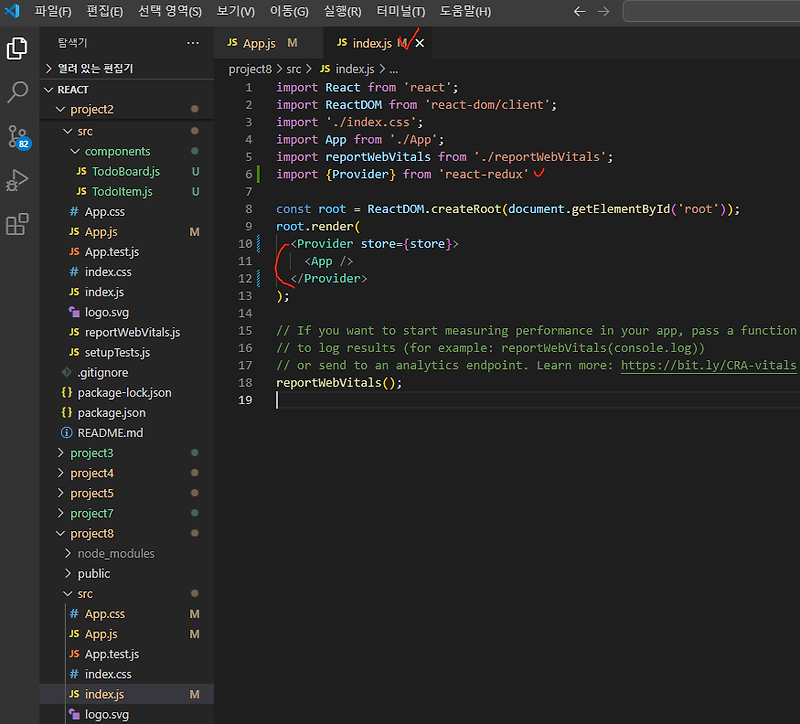The width and height of the screenshot is (800, 724).
Task: Click the top search command box
Action: (x=711, y=11)
